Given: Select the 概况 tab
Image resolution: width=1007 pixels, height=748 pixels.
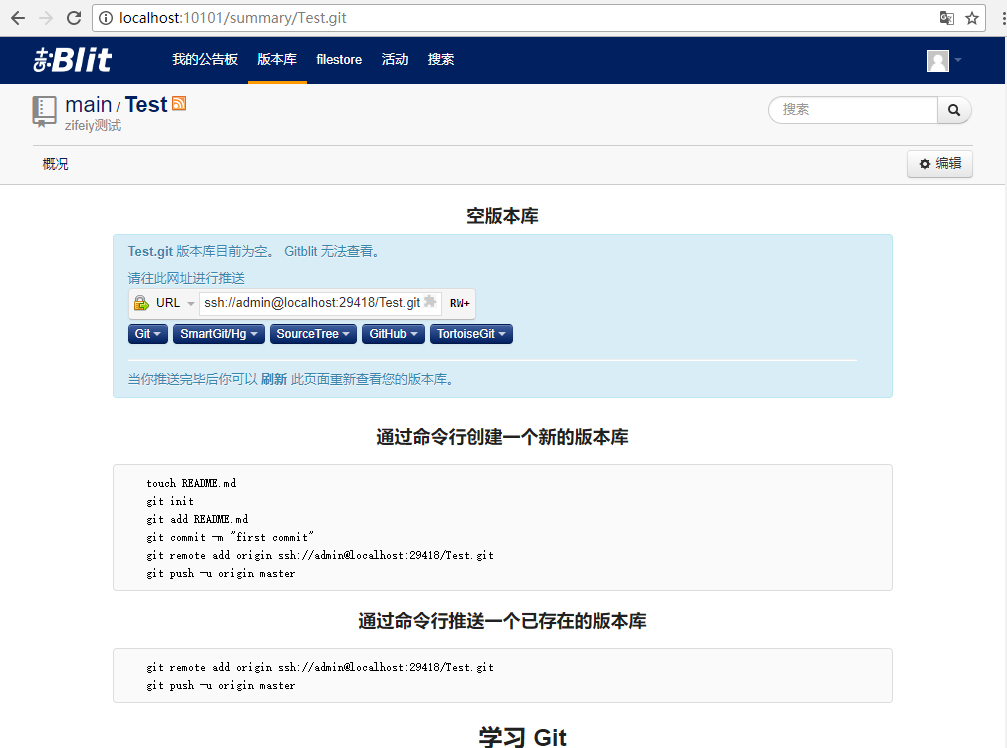Looking at the screenshot, I should (x=55, y=164).
